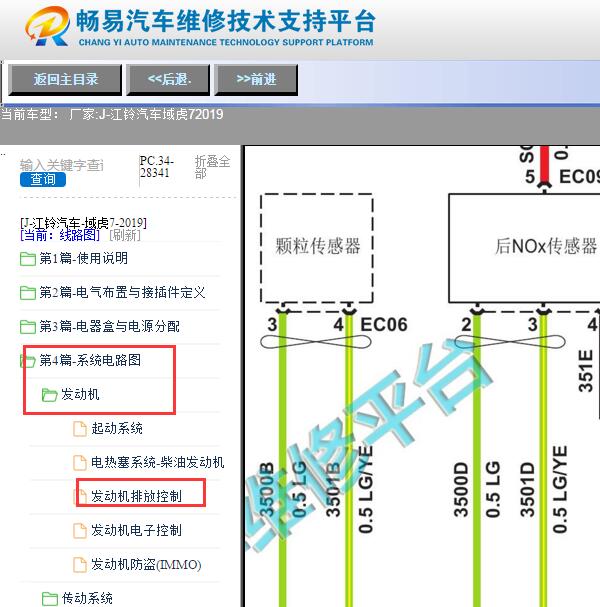The width and height of the screenshot is (600, 607).
Task: Click the open folder icon beside 第4篇-系统电路图
Action: 28,361
